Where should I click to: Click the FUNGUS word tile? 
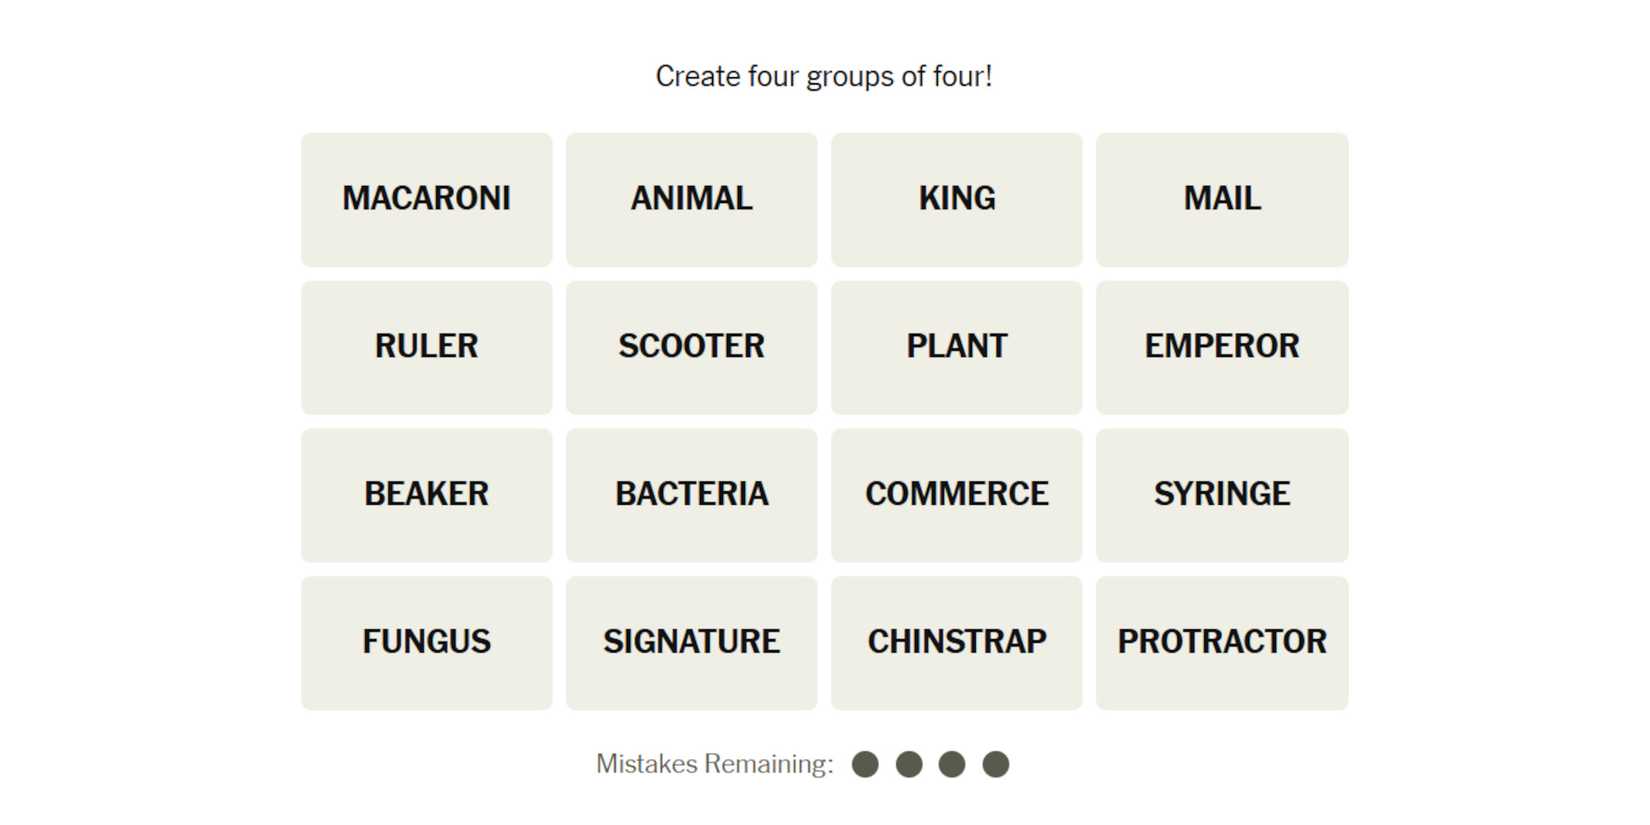(x=426, y=643)
